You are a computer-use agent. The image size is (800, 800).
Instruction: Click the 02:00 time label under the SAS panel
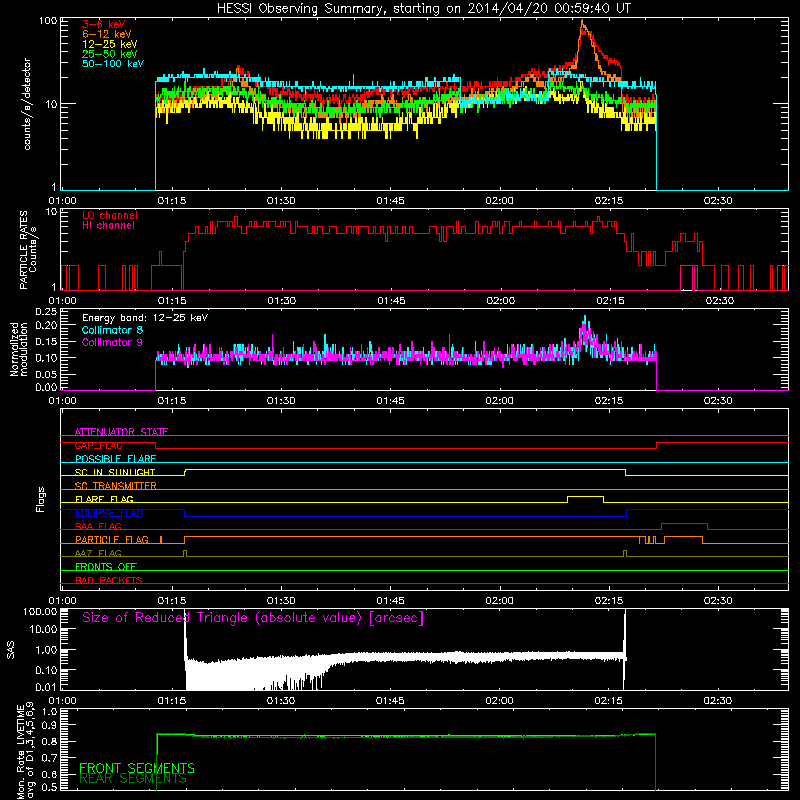pyautogui.click(x=499, y=701)
